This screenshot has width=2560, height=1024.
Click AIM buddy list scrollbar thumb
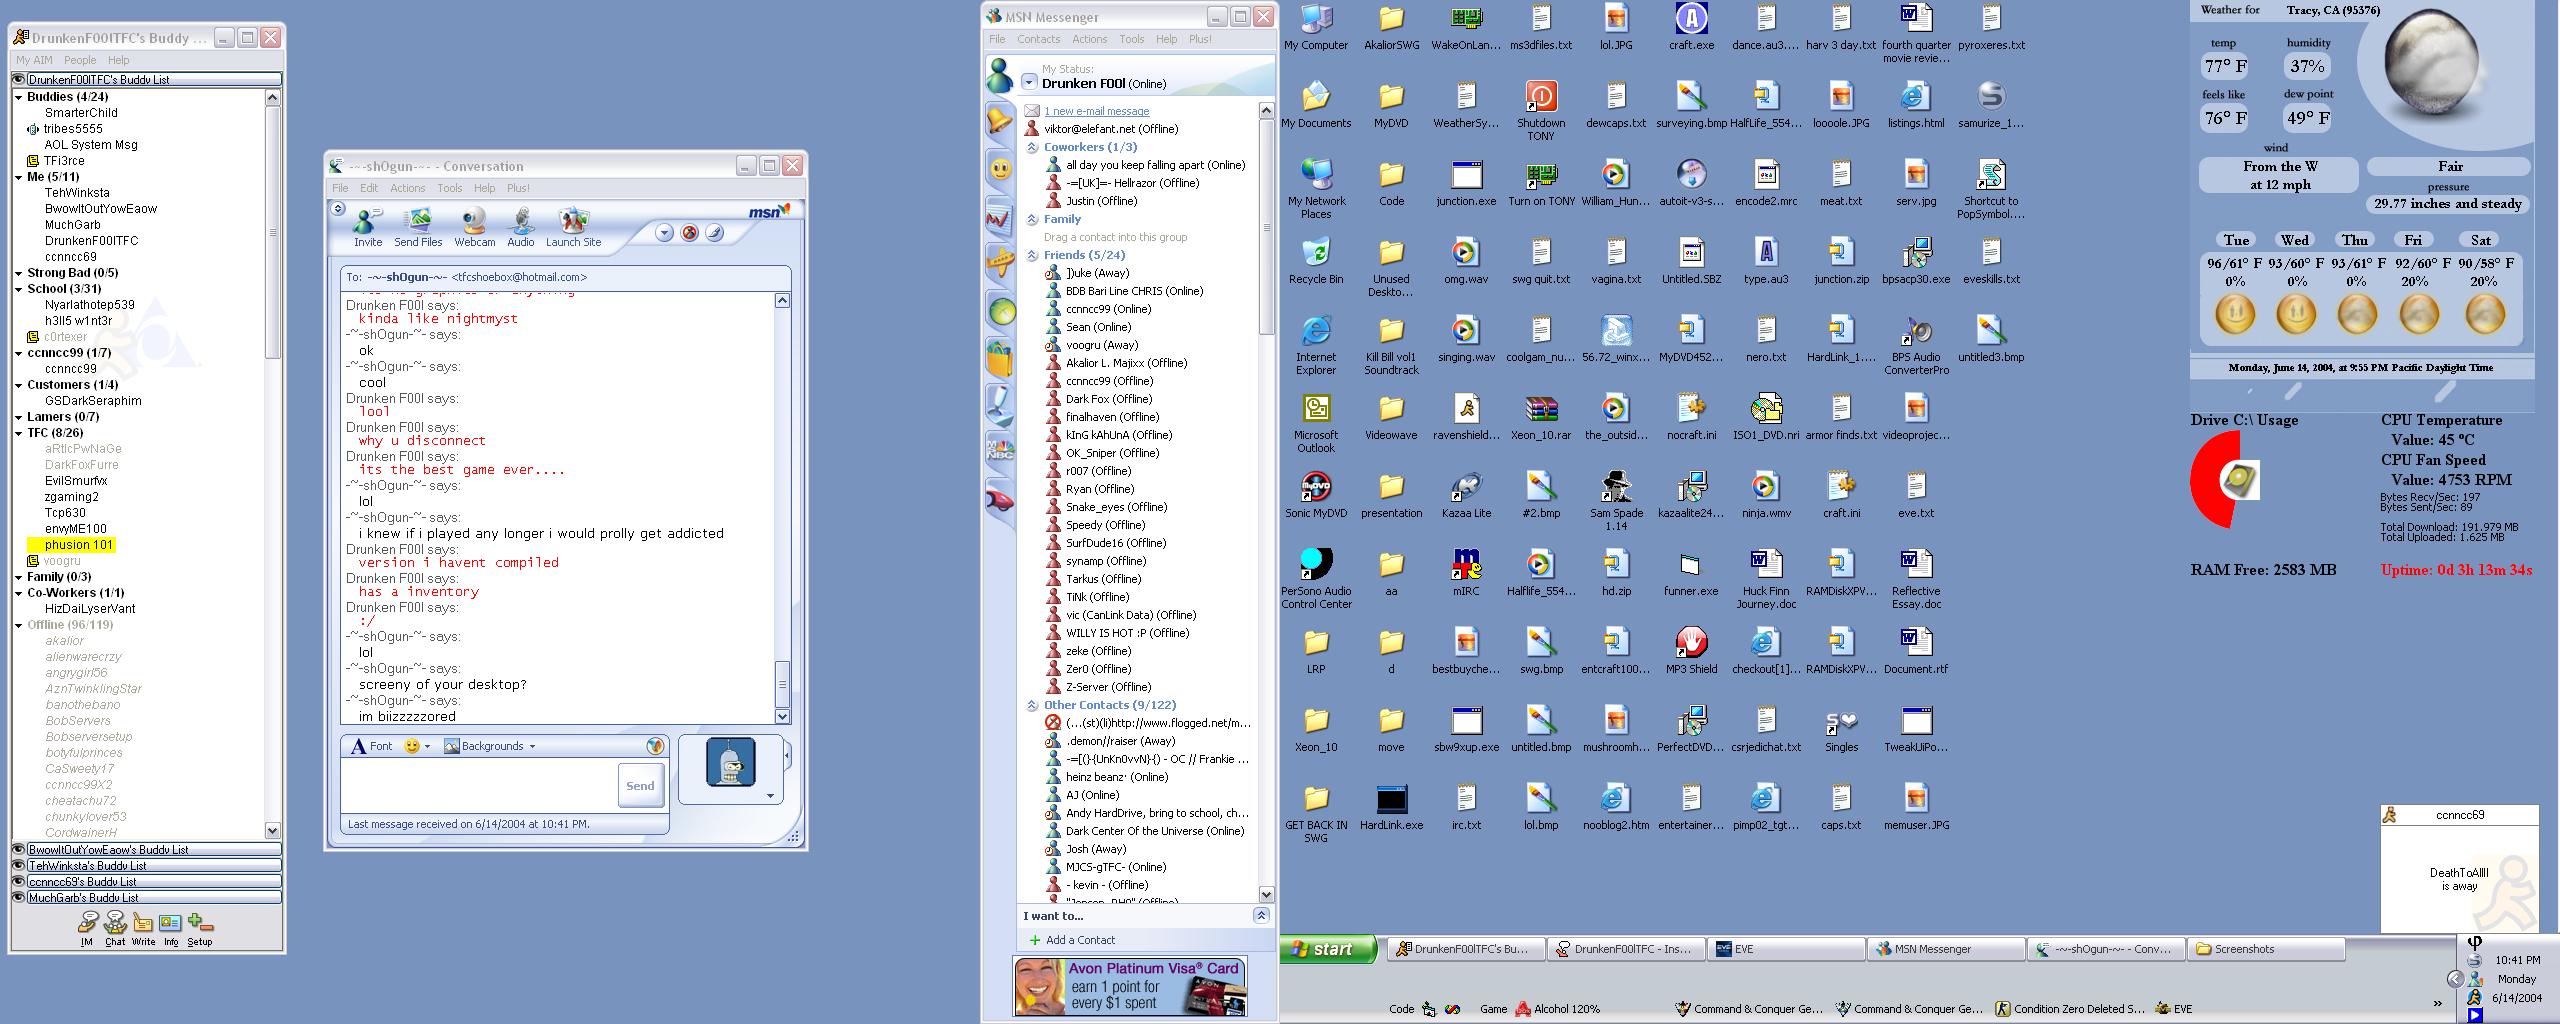click(272, 232)
